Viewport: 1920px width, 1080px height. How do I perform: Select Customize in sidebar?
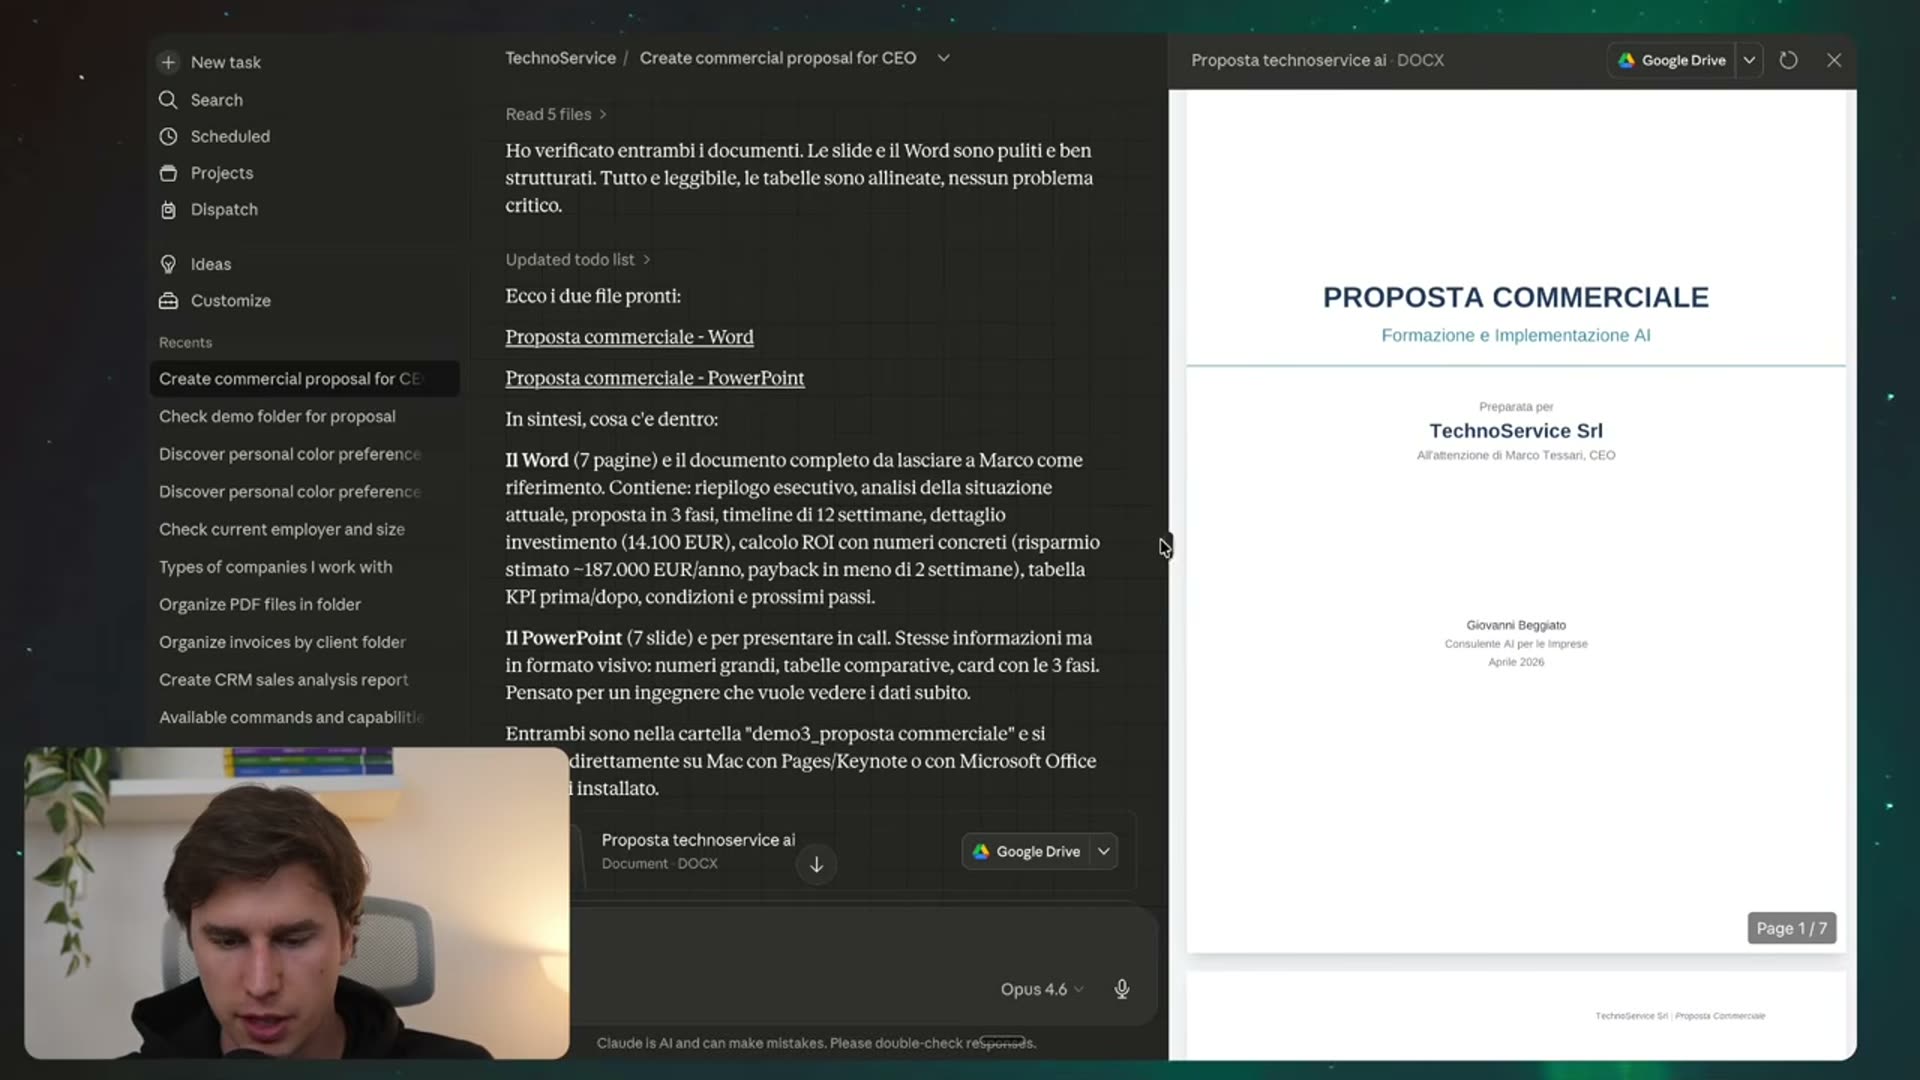(230, 301)
